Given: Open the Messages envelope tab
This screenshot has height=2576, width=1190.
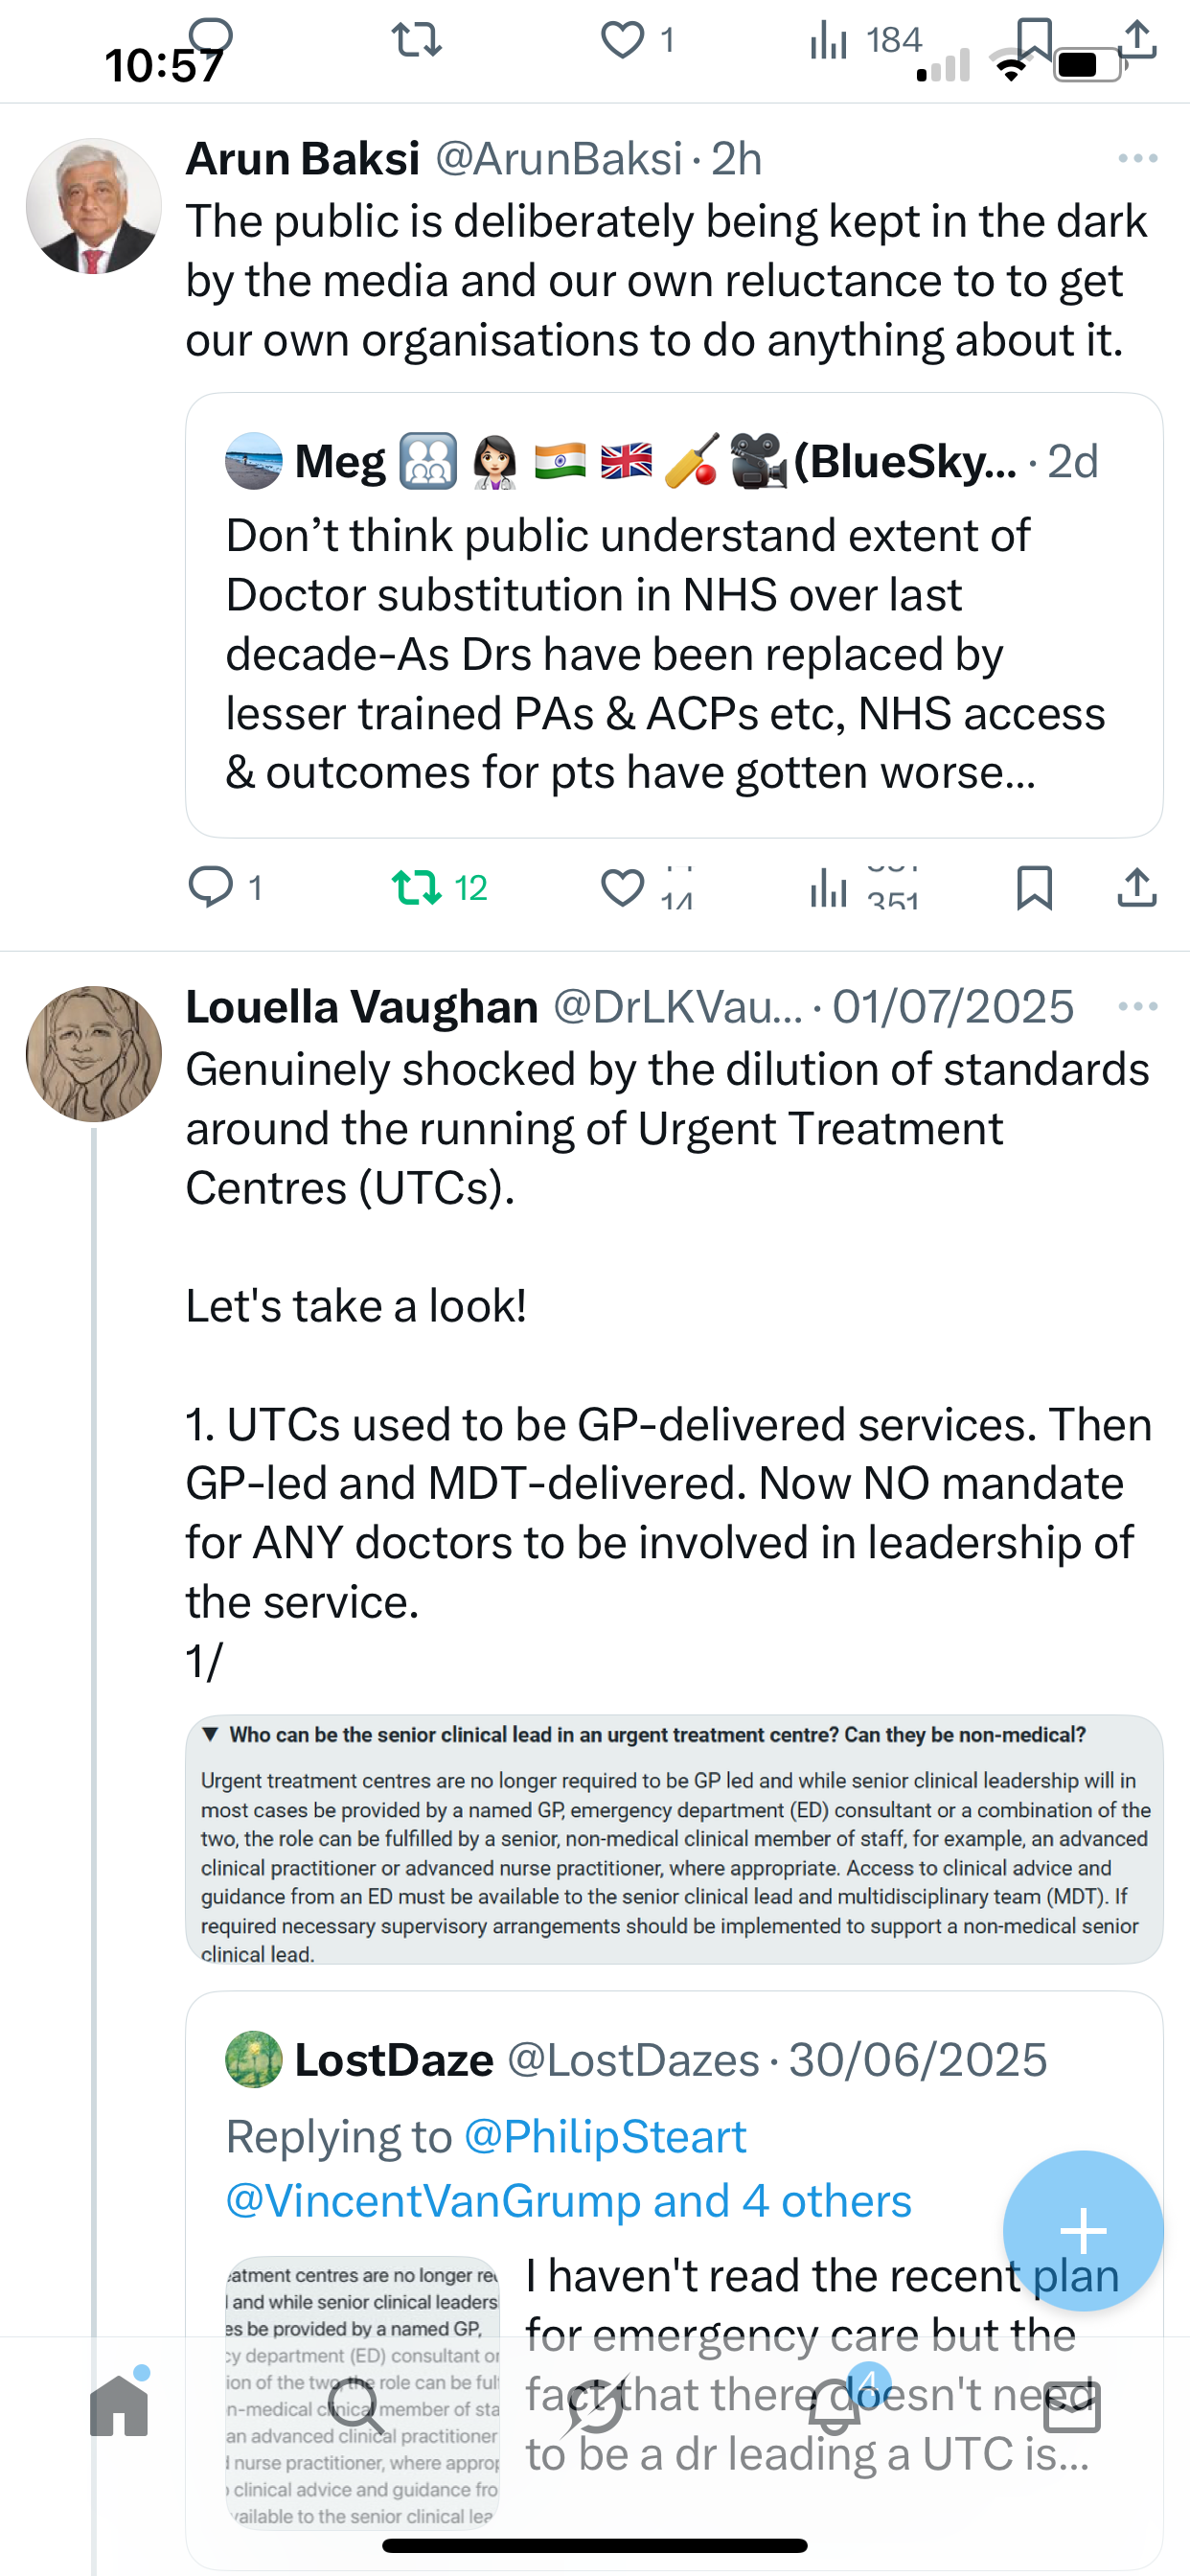Looking at the screenshot, I should point(1072,2406).
